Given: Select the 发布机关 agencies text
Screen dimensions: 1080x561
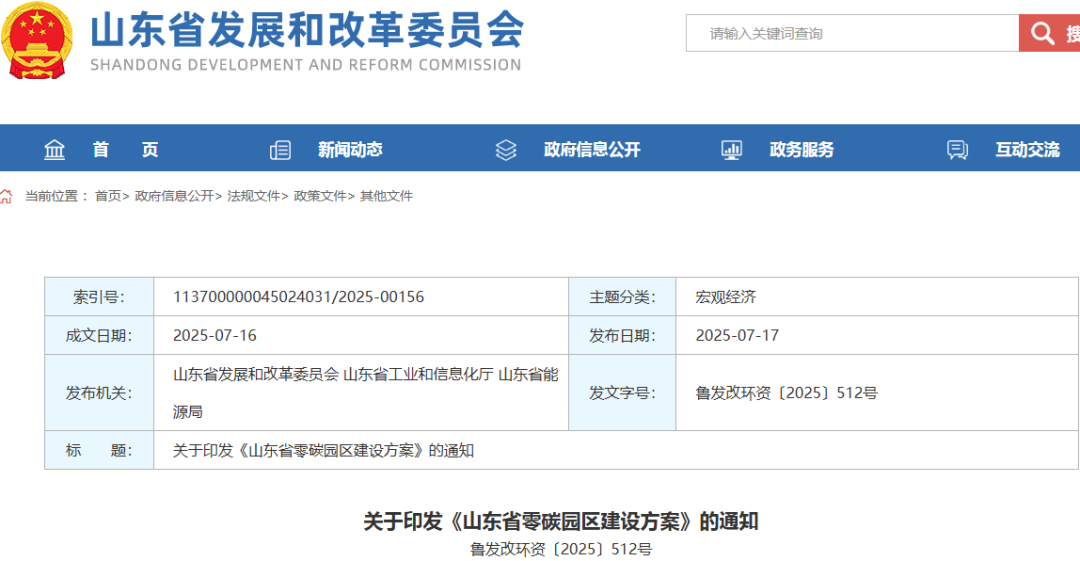Looking at the screenshot, I should pos(366,393).
